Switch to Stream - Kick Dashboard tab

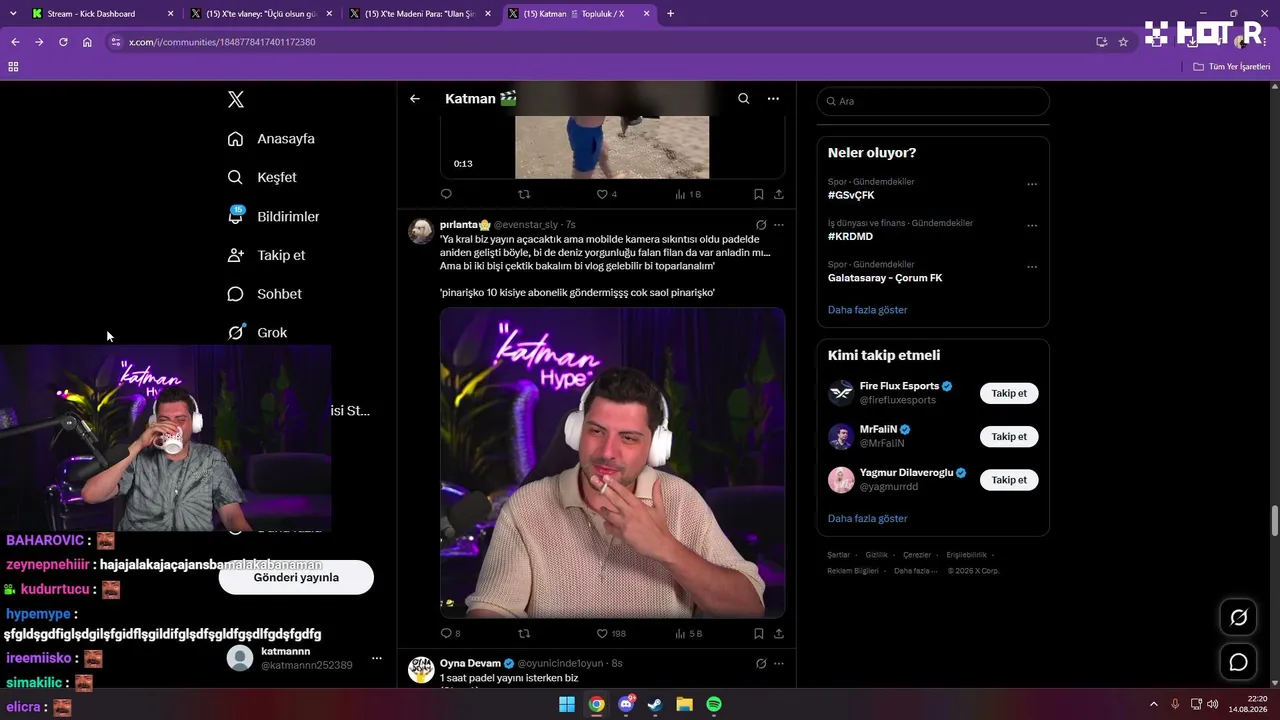104,14
